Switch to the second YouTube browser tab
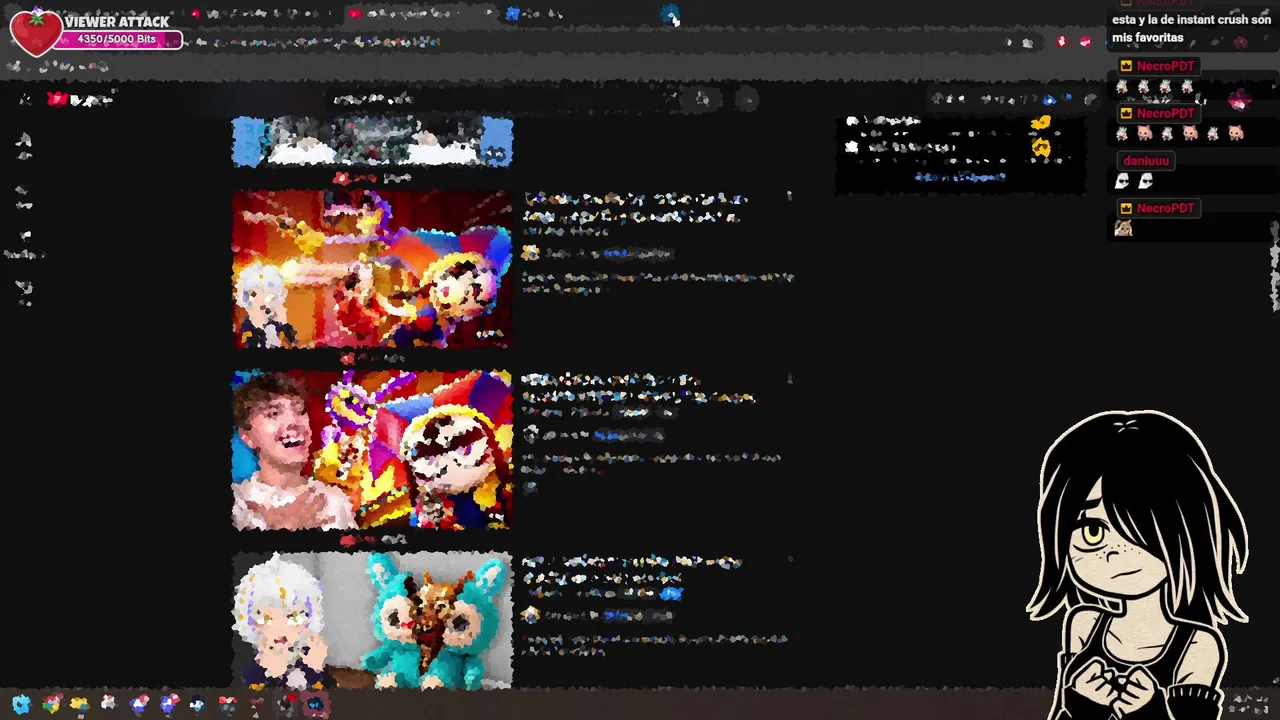This screenshot has width=1280, height=720. pyautogui.click(x=420, y=14)
